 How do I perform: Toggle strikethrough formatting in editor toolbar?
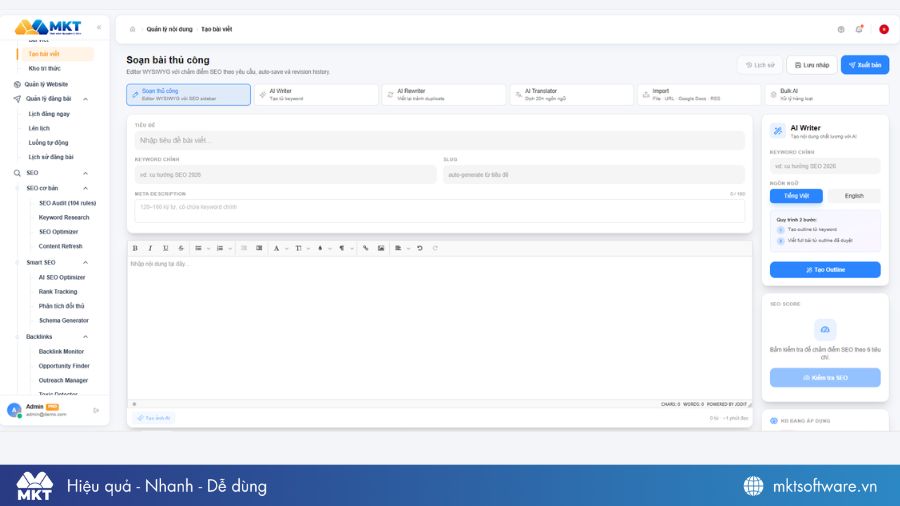coord(181,248)
